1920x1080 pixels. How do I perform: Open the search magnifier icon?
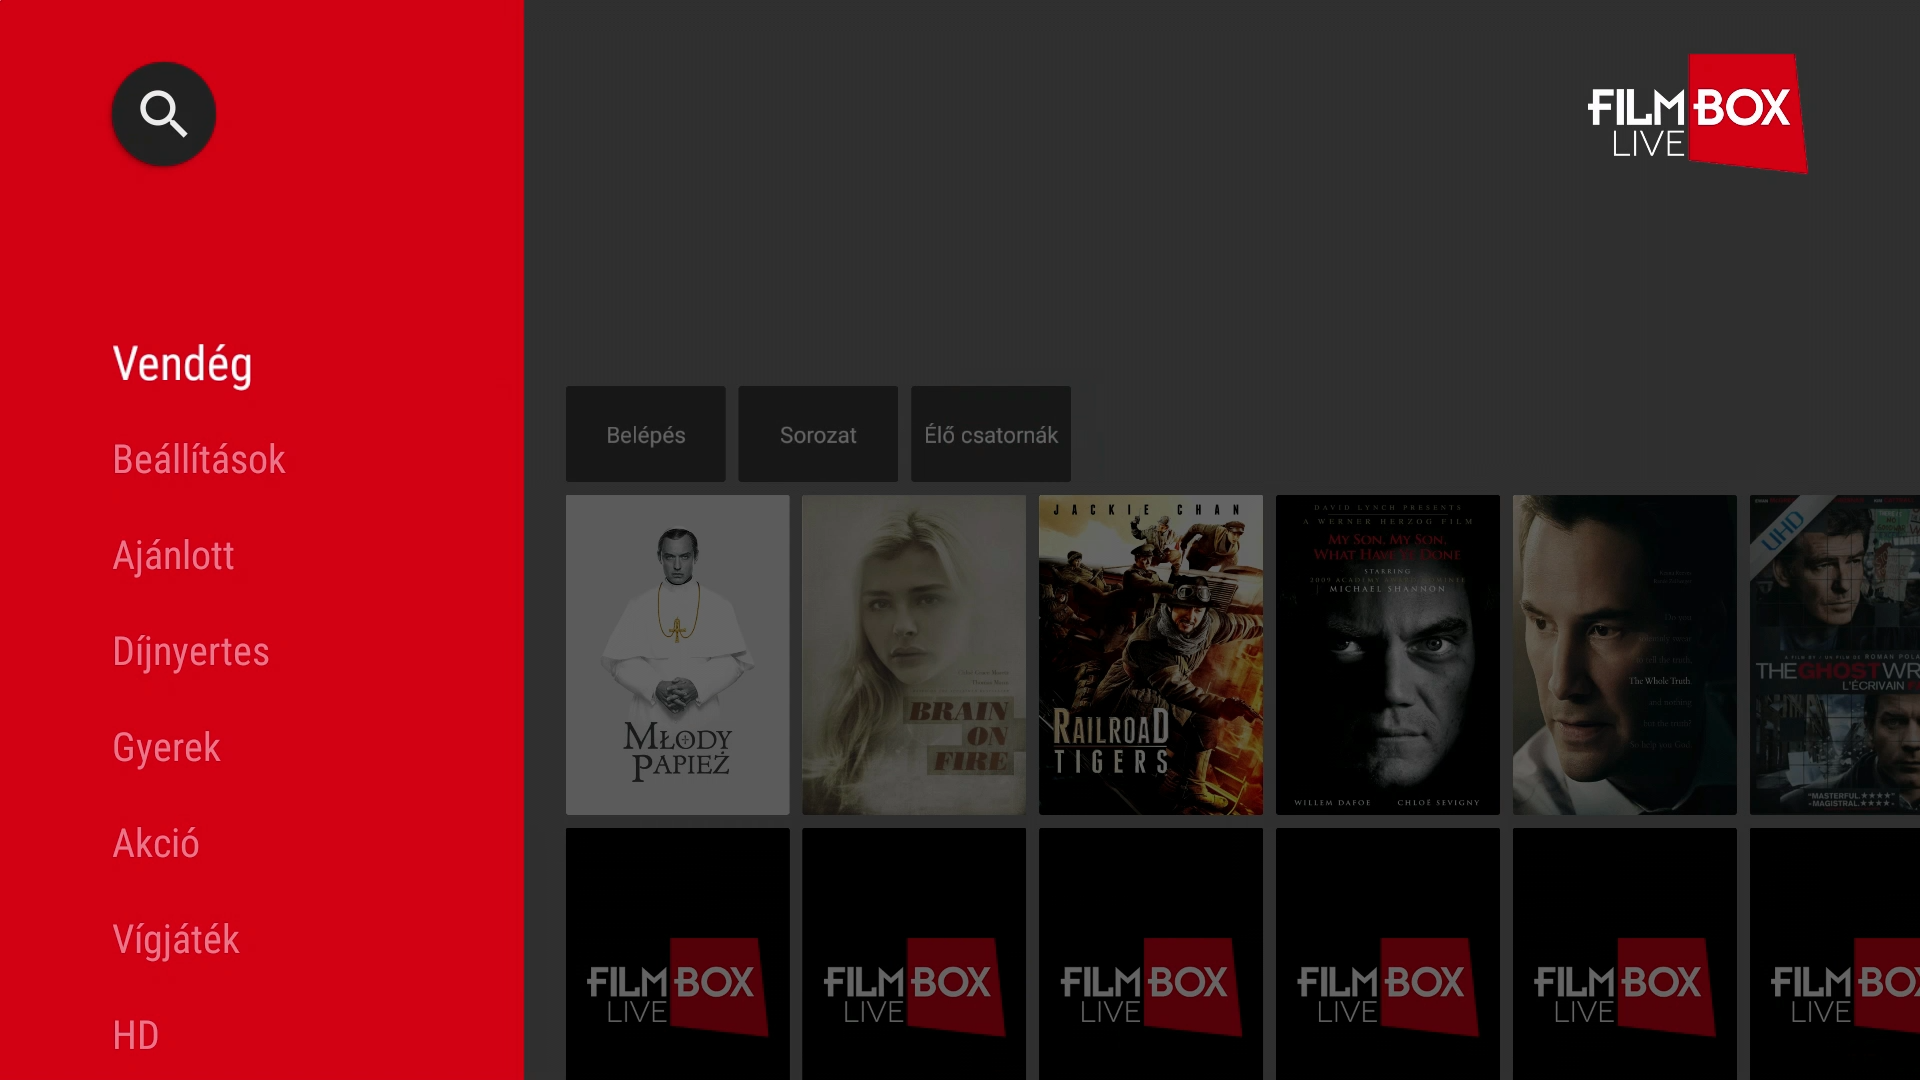click(x=163, y=114)
